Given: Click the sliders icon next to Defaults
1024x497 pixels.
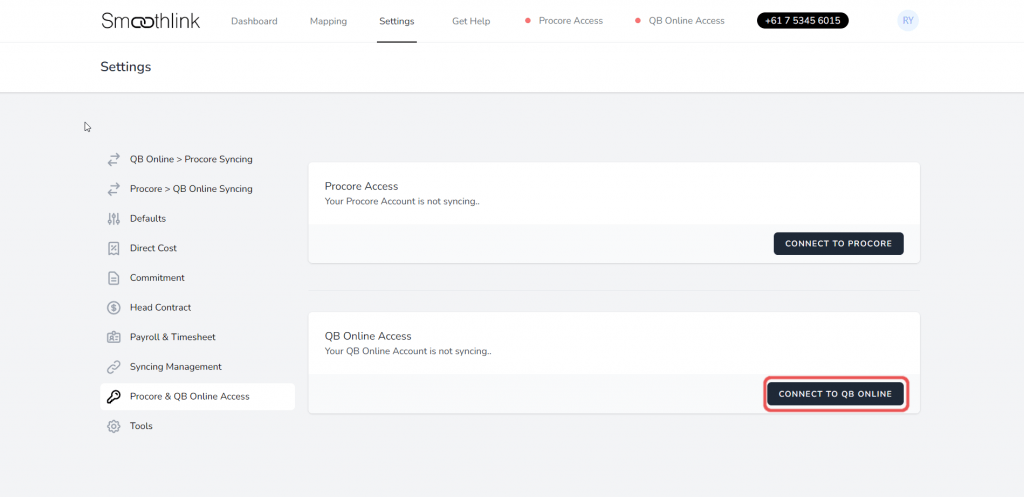Looking at the screenshot, I should [114, 219].
